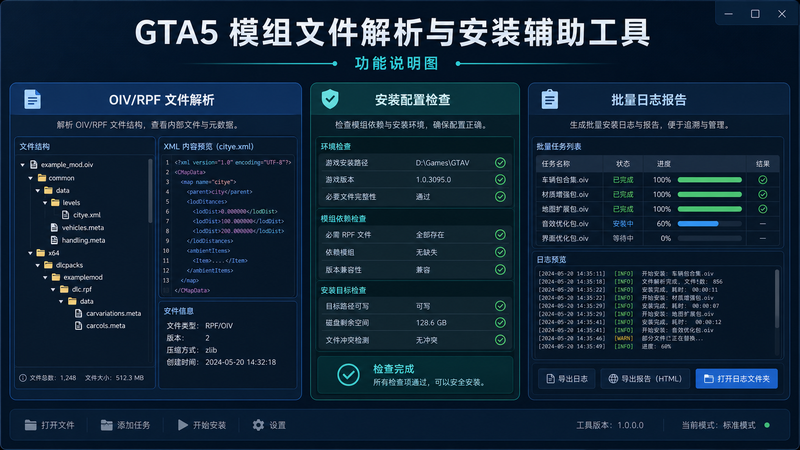Click the result check for 车辆包合集.oiv
800x450 pixels.
(x=762, y=180)
